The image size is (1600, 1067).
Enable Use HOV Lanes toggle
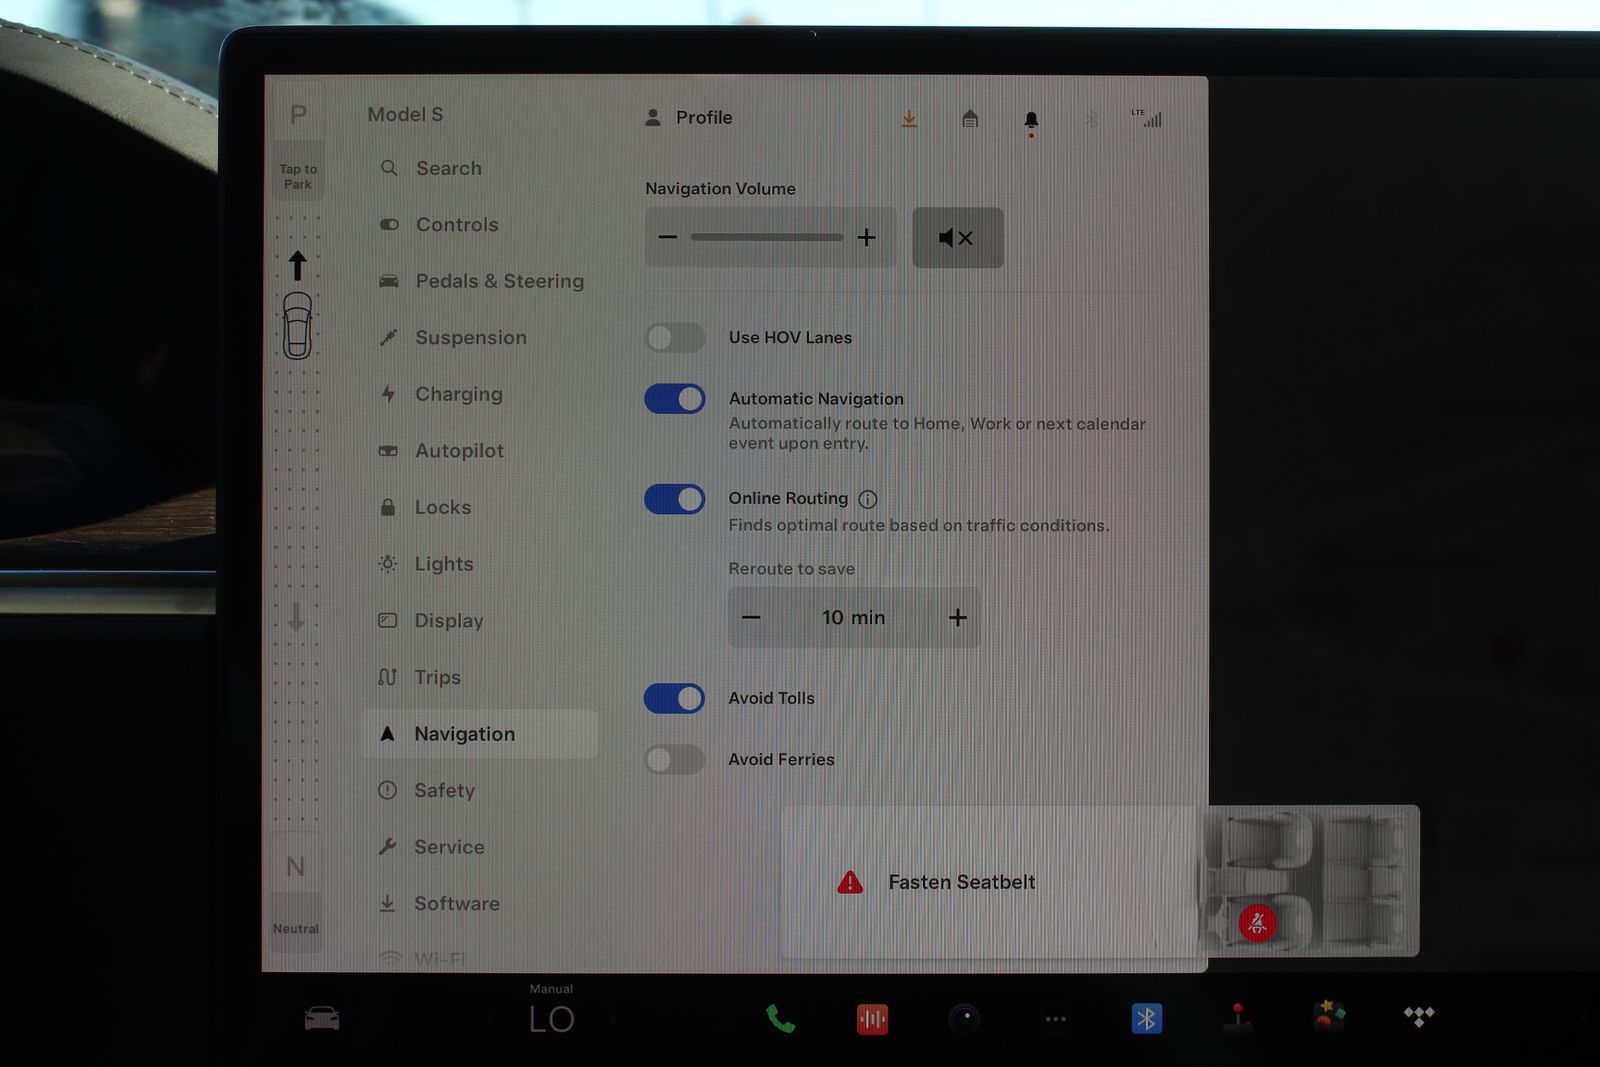click(675, 338)
